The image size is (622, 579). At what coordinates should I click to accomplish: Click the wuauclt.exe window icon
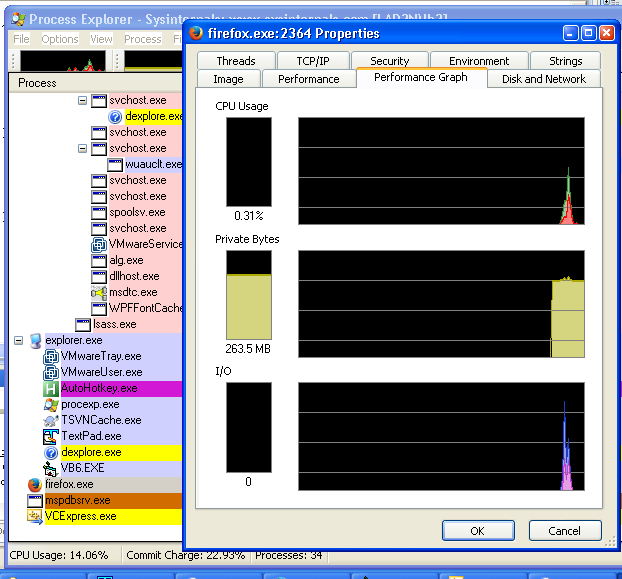115,165
